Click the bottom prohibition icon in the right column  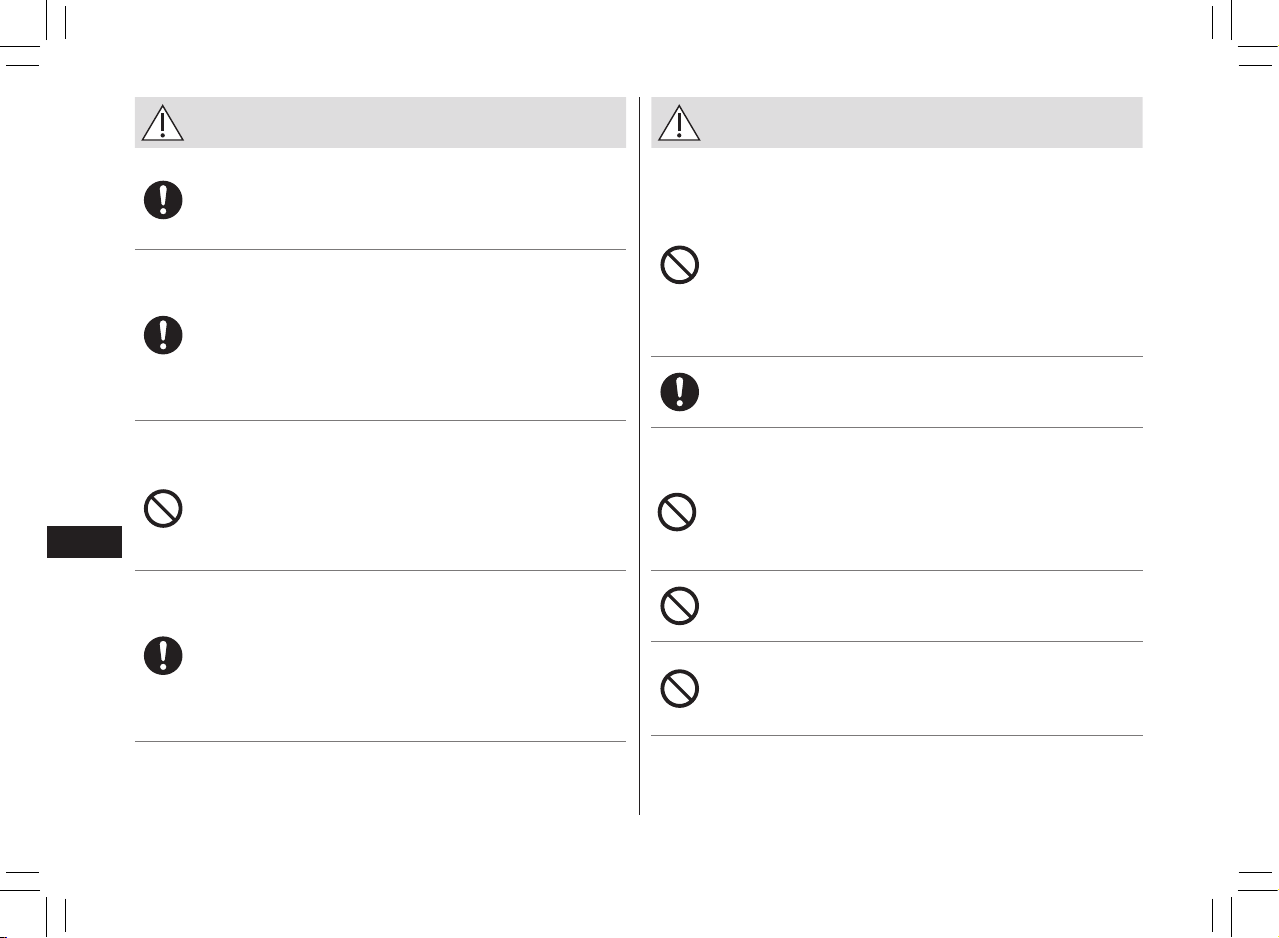click(x=680, y=689)
